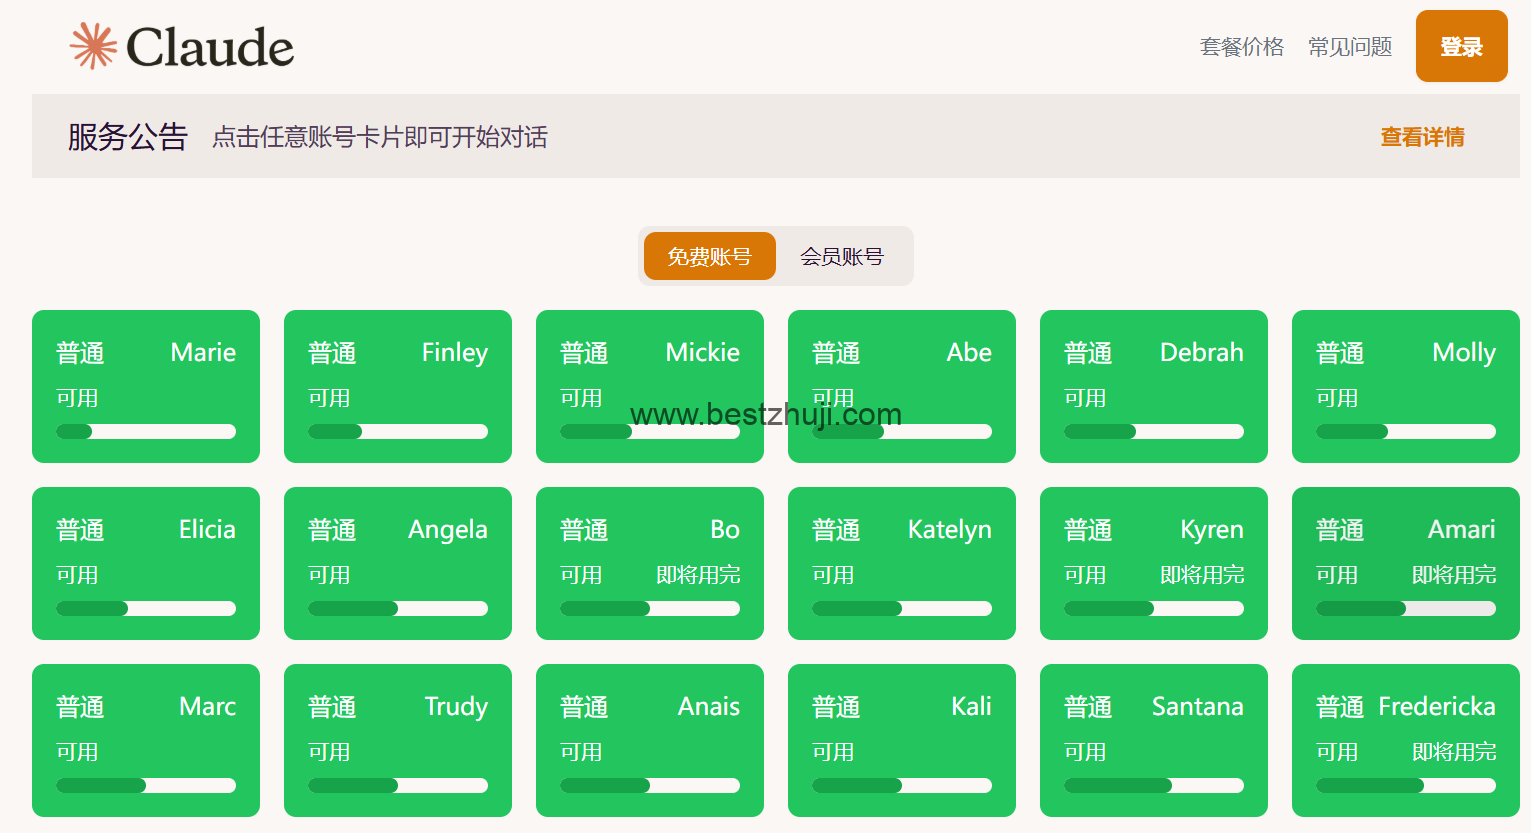Open 查看详情 in the service announcement
The width and height of the screenshot is (1531, 833).
click(x=1422, y=137)
